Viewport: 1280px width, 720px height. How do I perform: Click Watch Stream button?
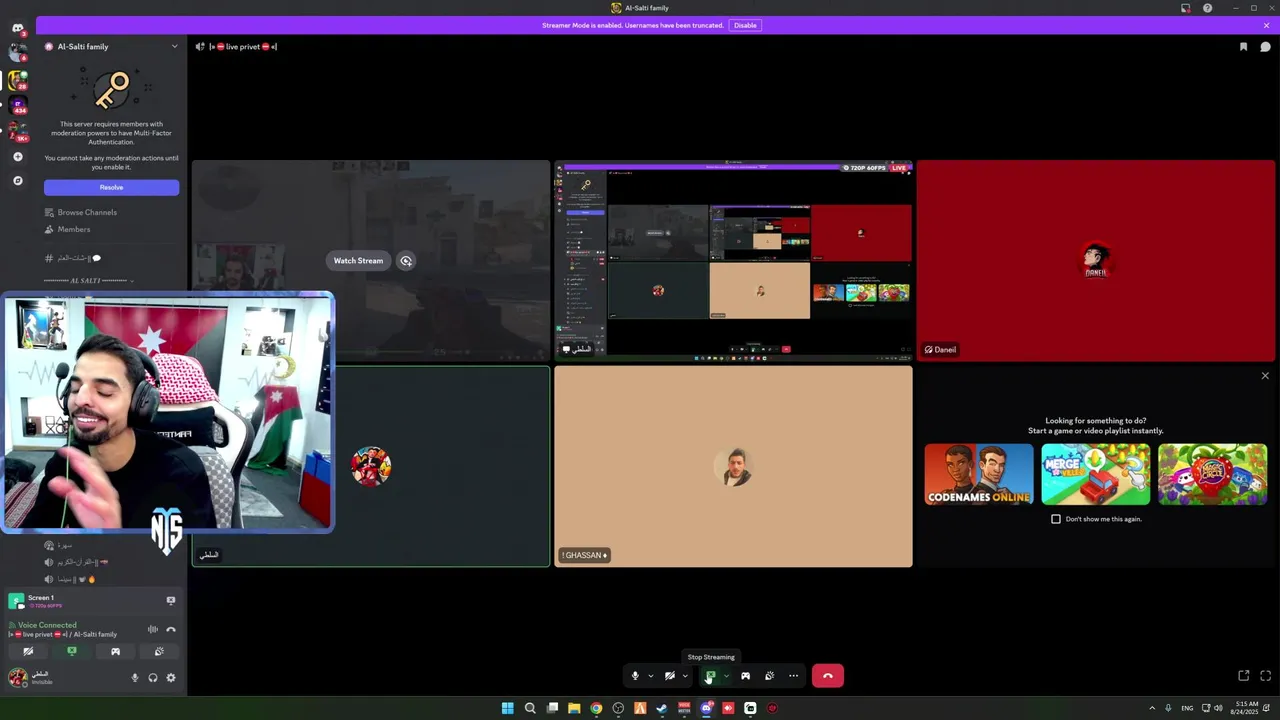[358, 261]
